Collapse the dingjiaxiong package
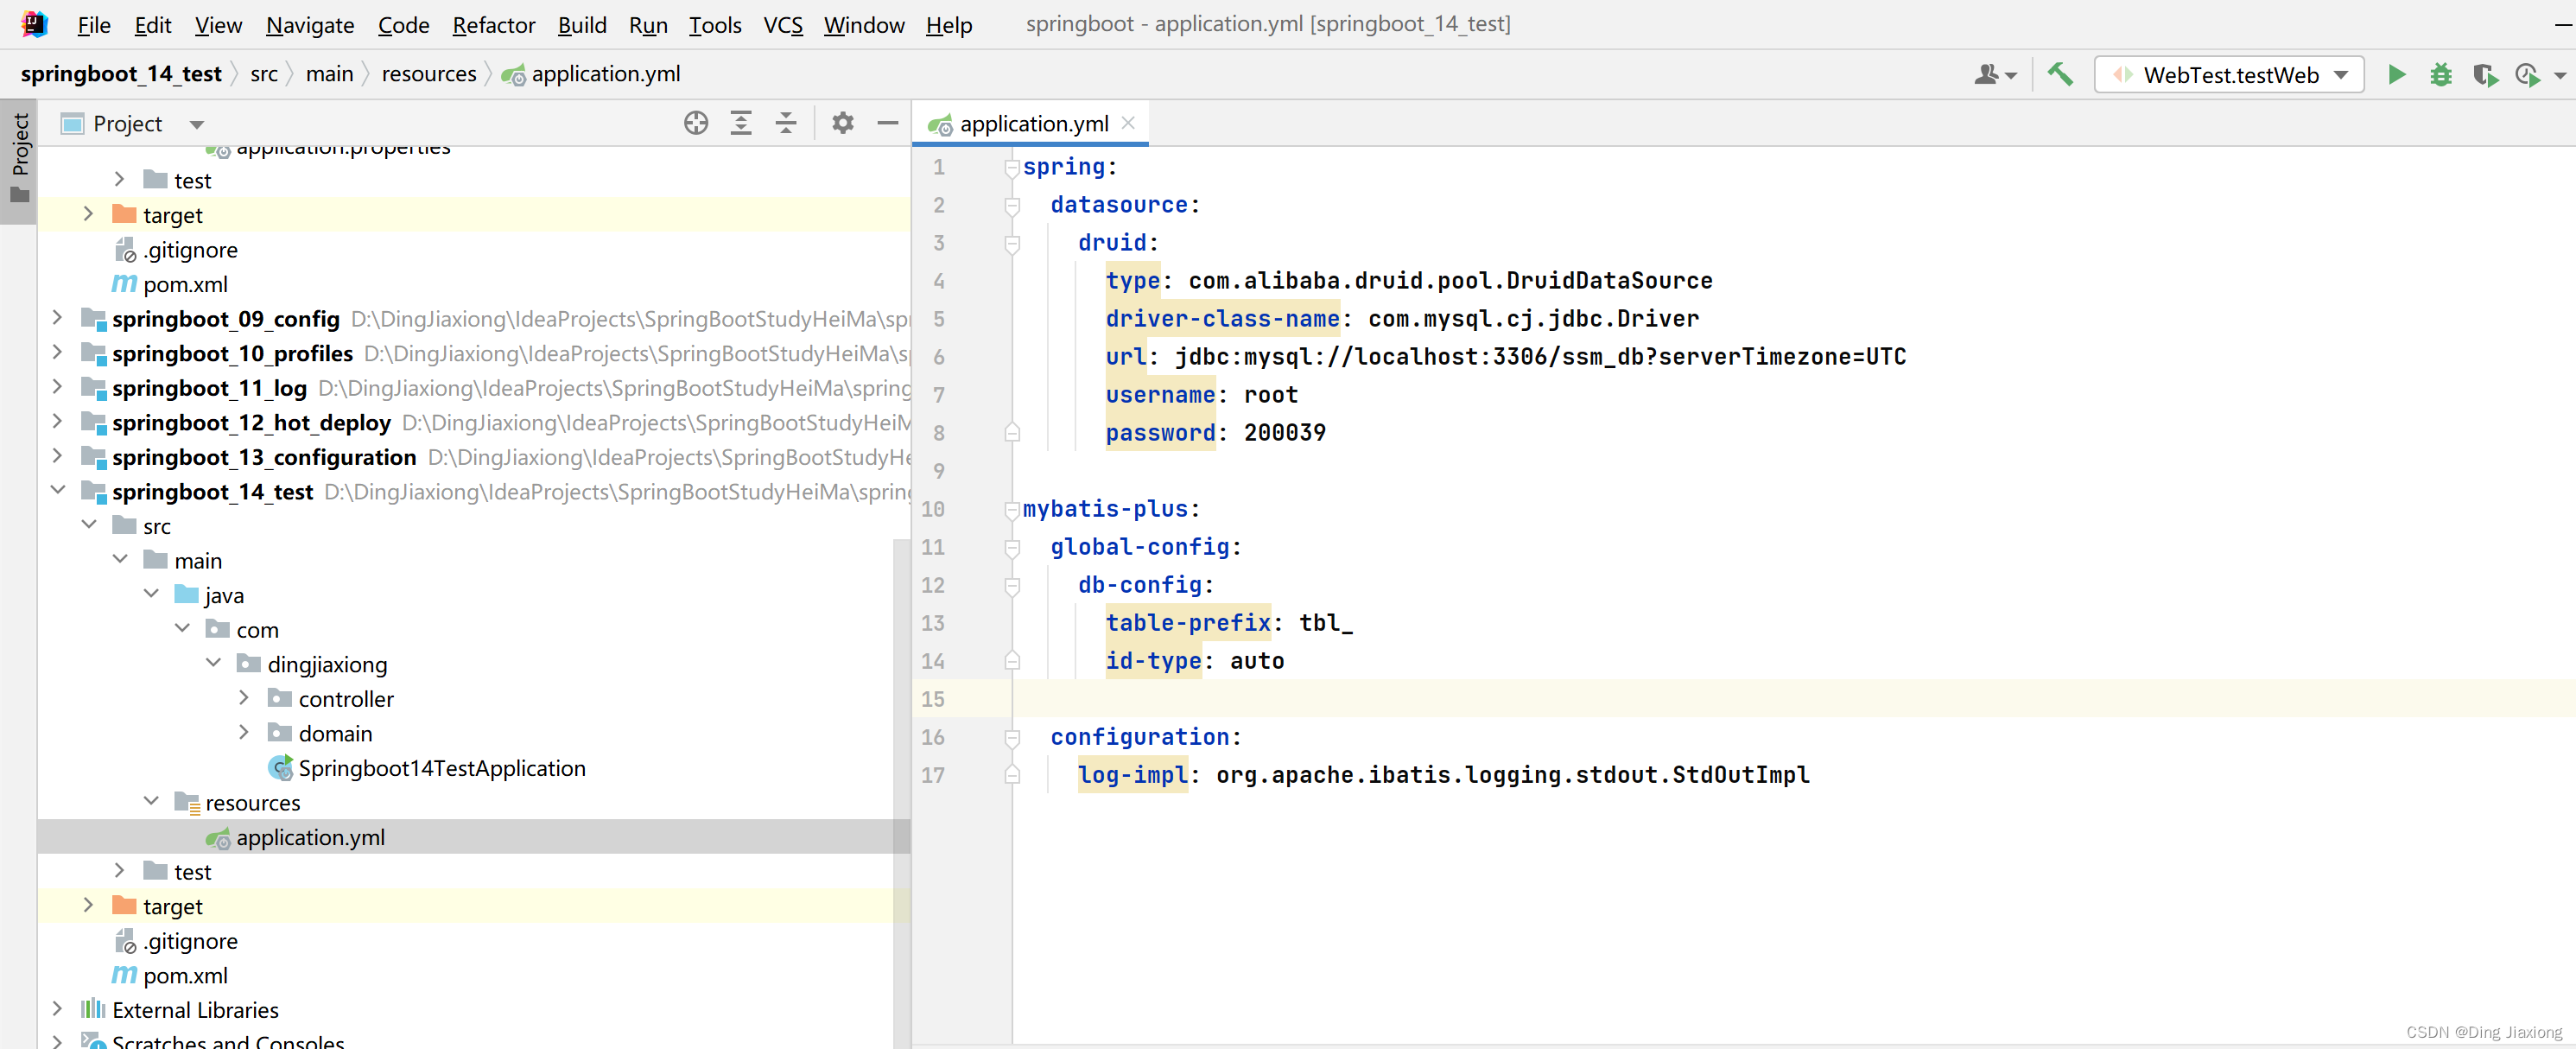 tap(213, 663)
